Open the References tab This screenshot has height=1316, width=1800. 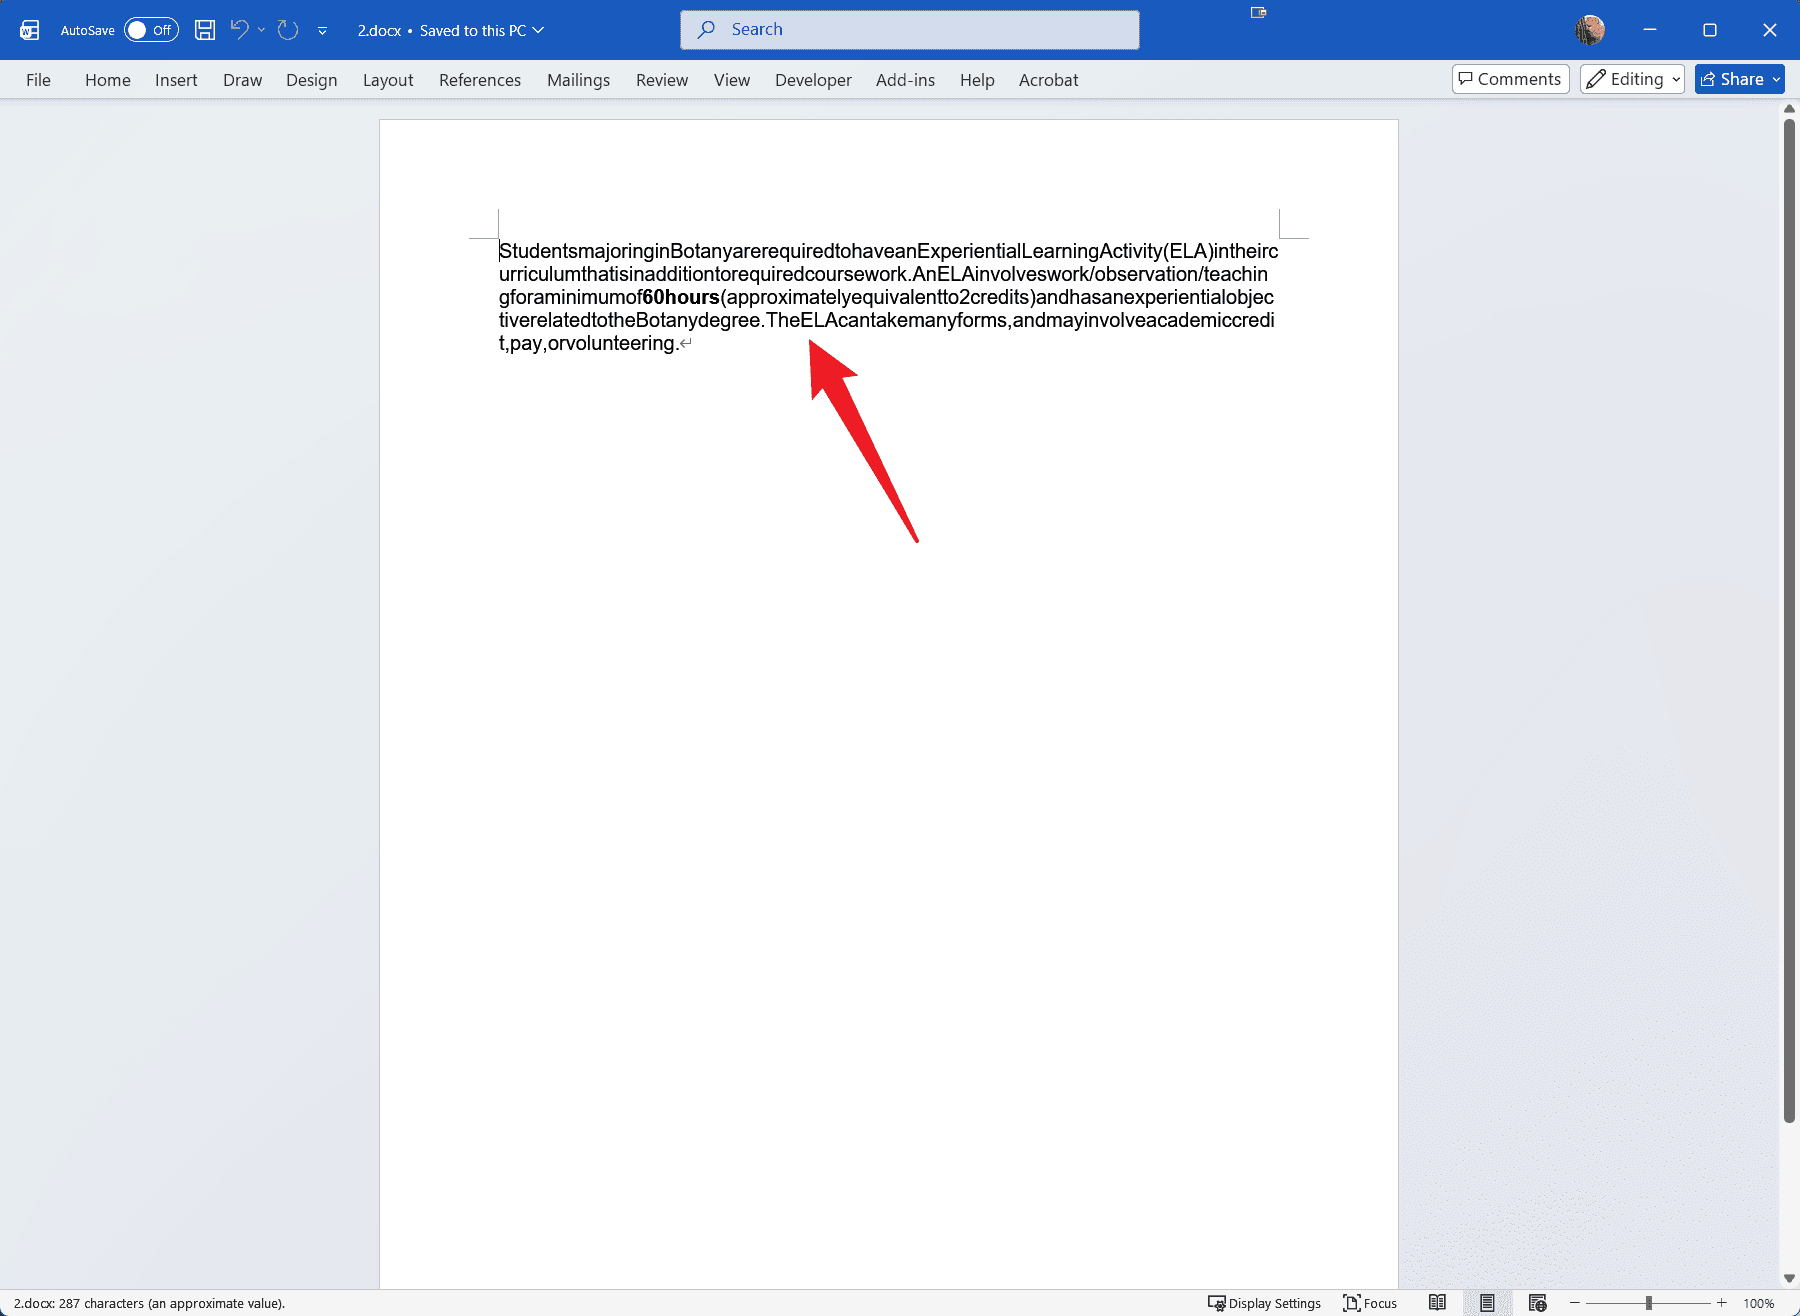tap(480, 80)
